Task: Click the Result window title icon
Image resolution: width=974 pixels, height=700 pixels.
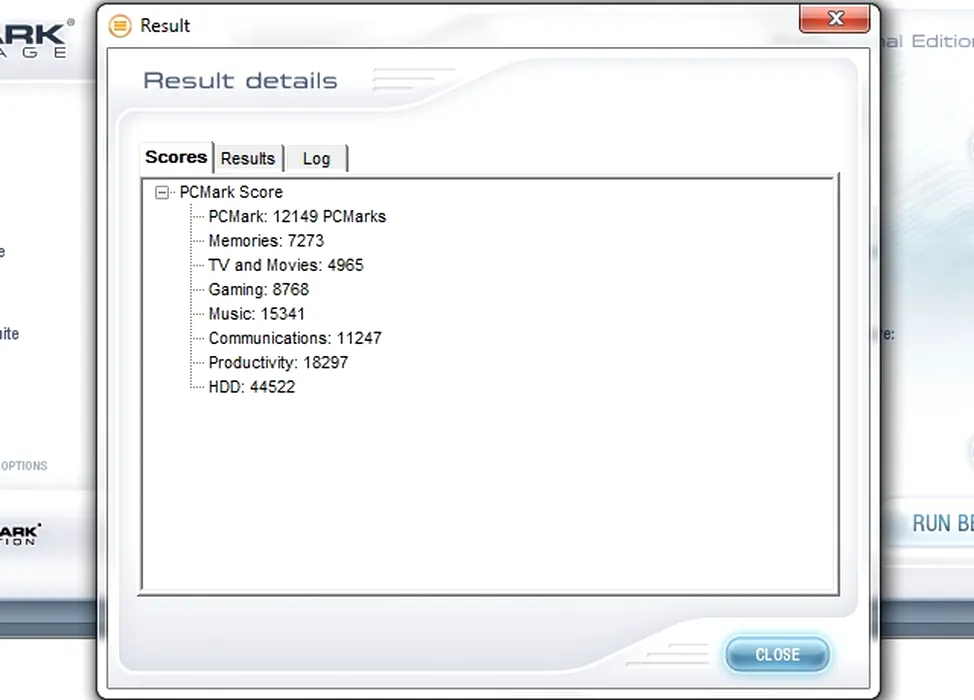Action: (x=120, y=25)
